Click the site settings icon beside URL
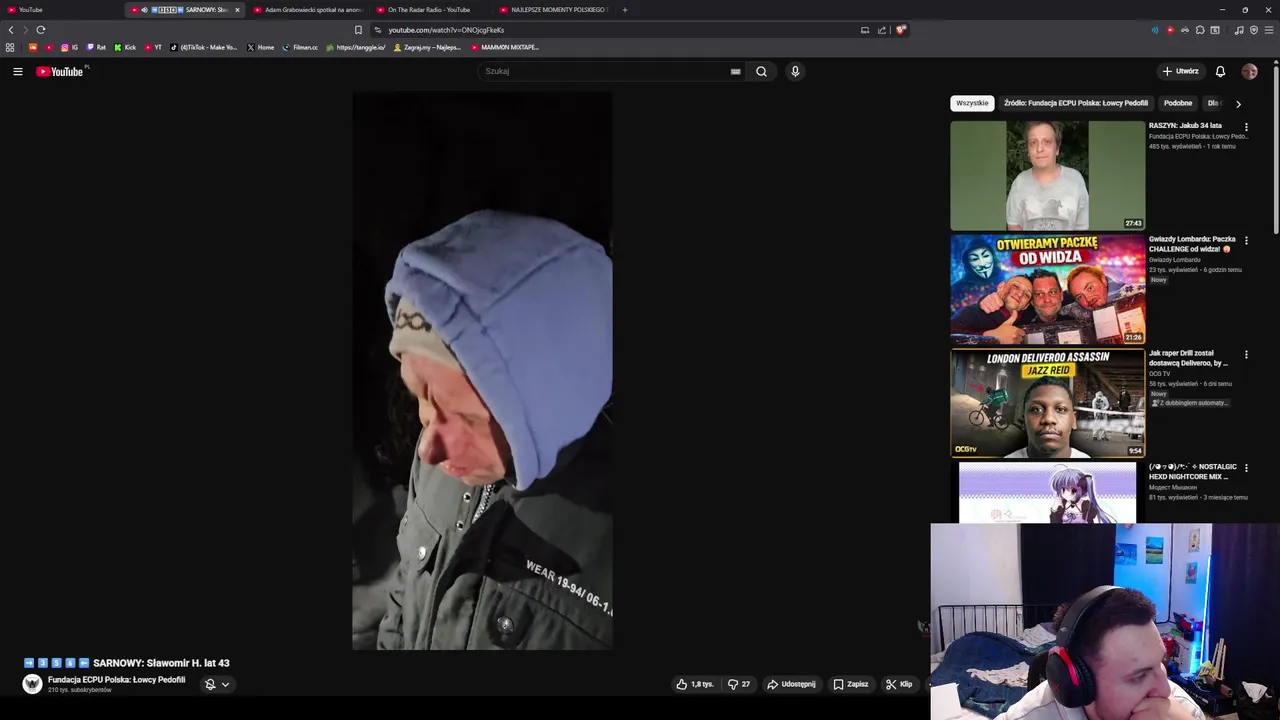This screenshot has width=1280, height=720. [x=377, y=30]
